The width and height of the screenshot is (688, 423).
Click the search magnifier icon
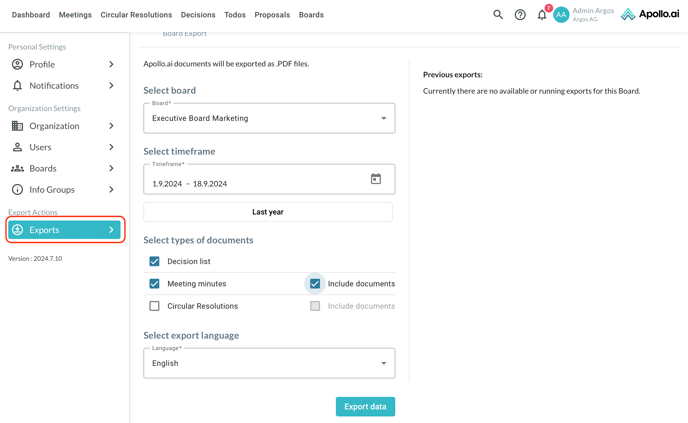coord(498,15)
